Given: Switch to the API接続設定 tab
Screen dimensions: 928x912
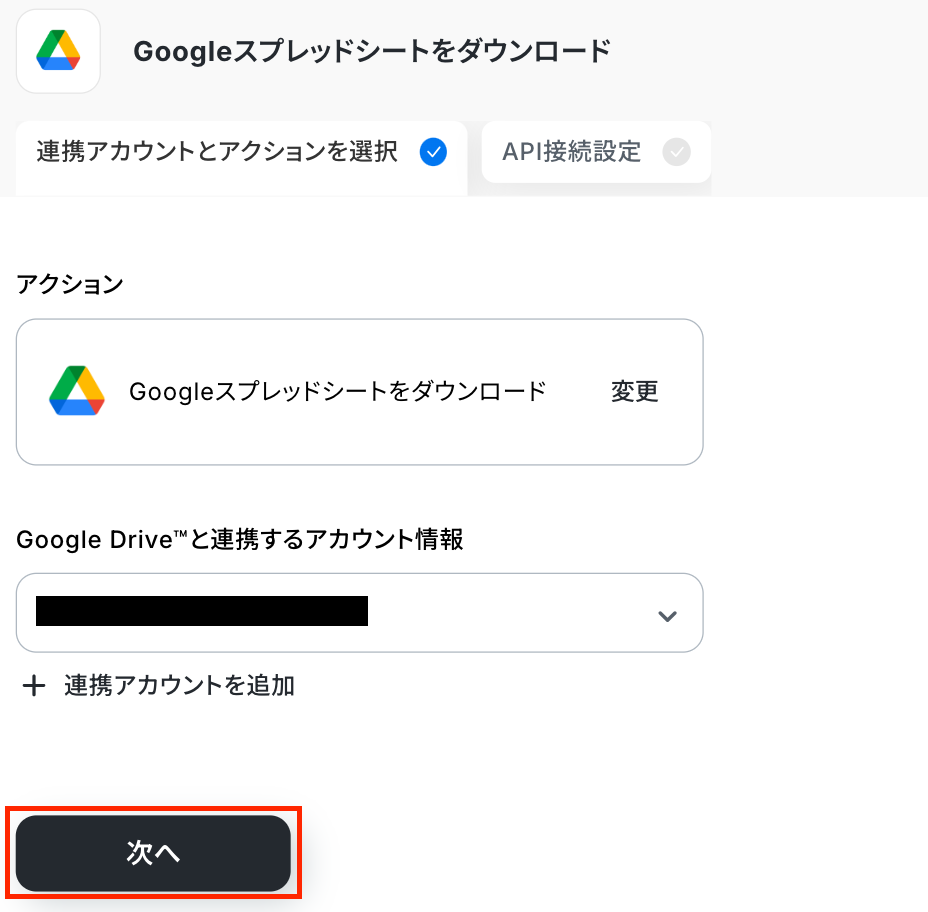Looking at the screenshot, I should pos(572,152).
